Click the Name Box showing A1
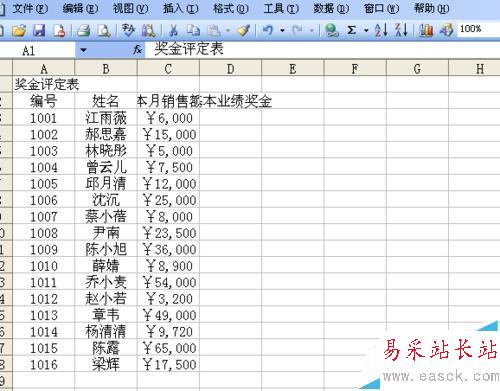The width and height of the screenshot is (500, 391). point(37,50)
